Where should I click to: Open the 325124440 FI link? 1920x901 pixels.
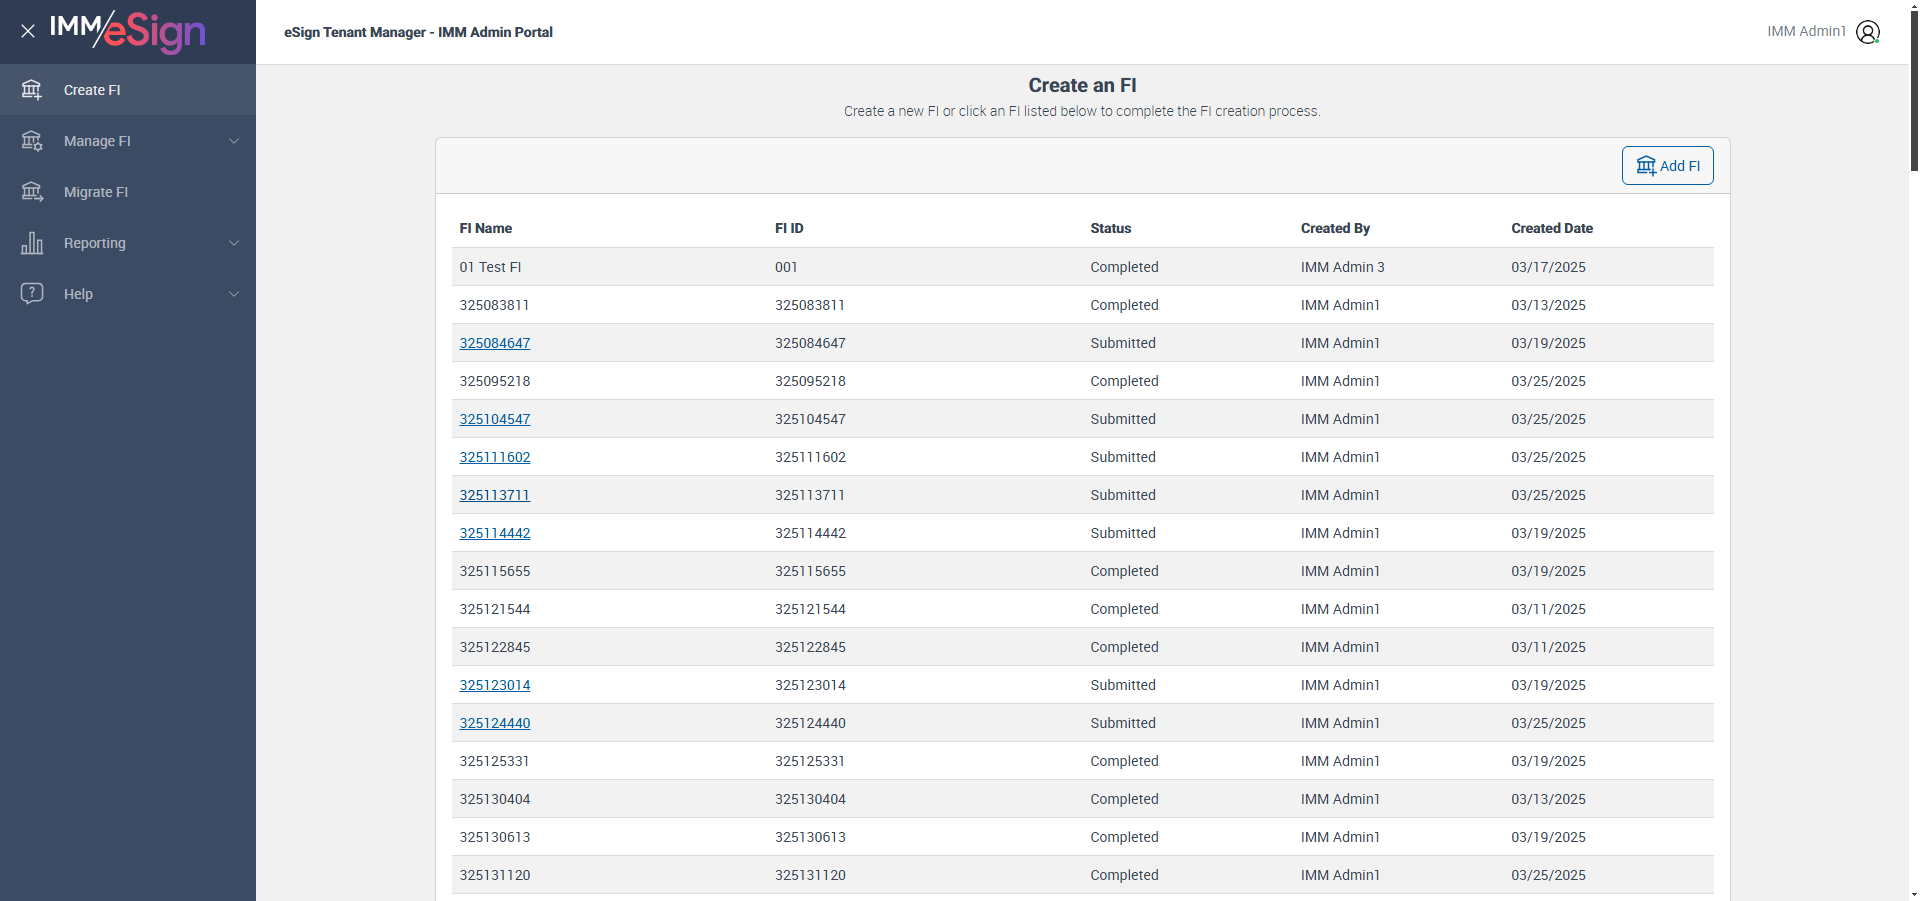pos(495,723)
